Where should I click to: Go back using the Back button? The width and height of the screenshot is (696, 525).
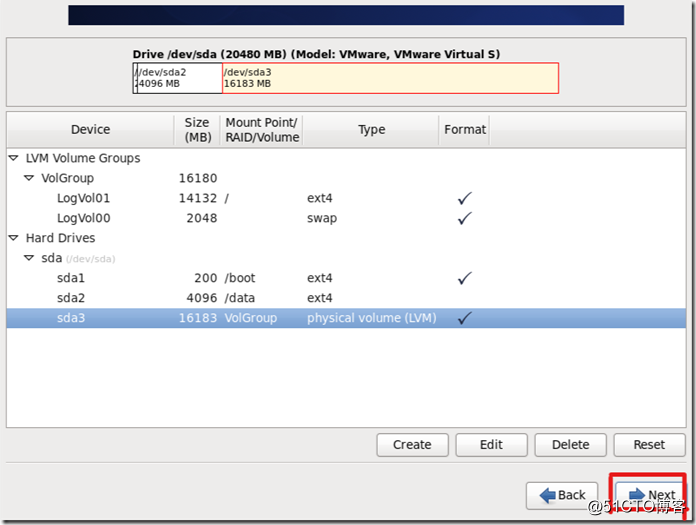tap(562, 495)
